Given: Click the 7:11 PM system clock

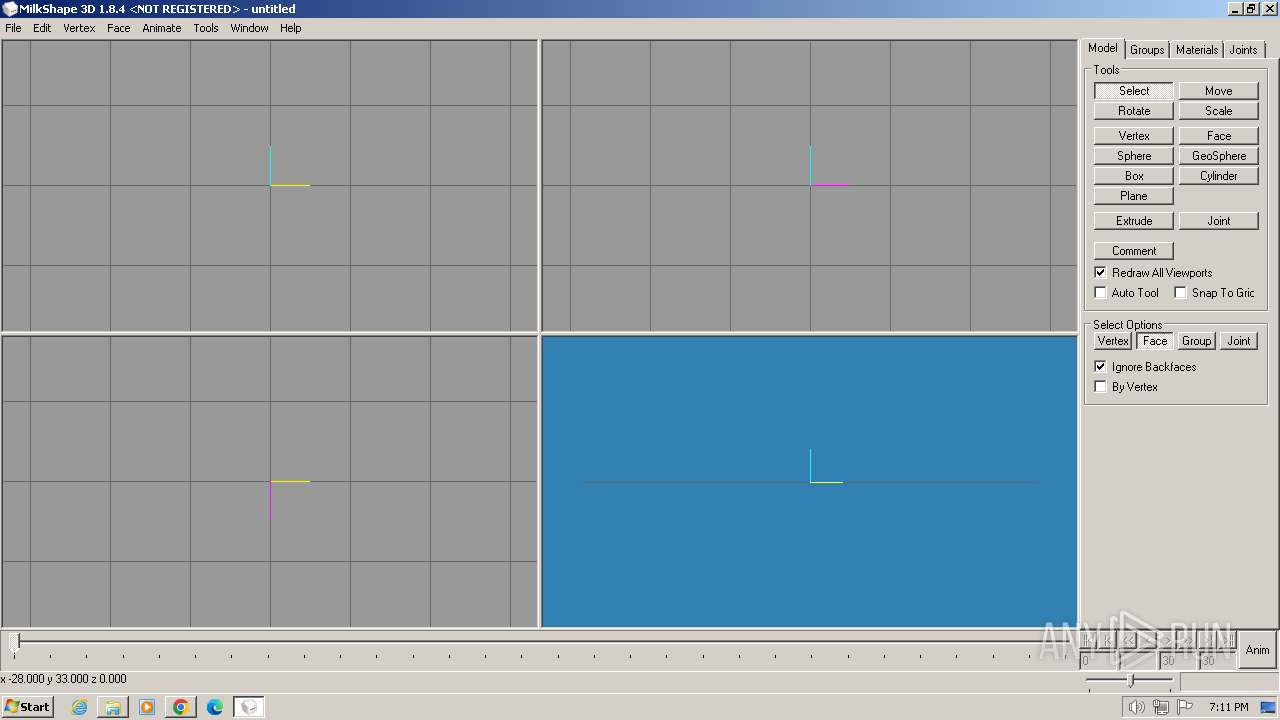Looking at the screenshot, I should [x=1228, y=707].
